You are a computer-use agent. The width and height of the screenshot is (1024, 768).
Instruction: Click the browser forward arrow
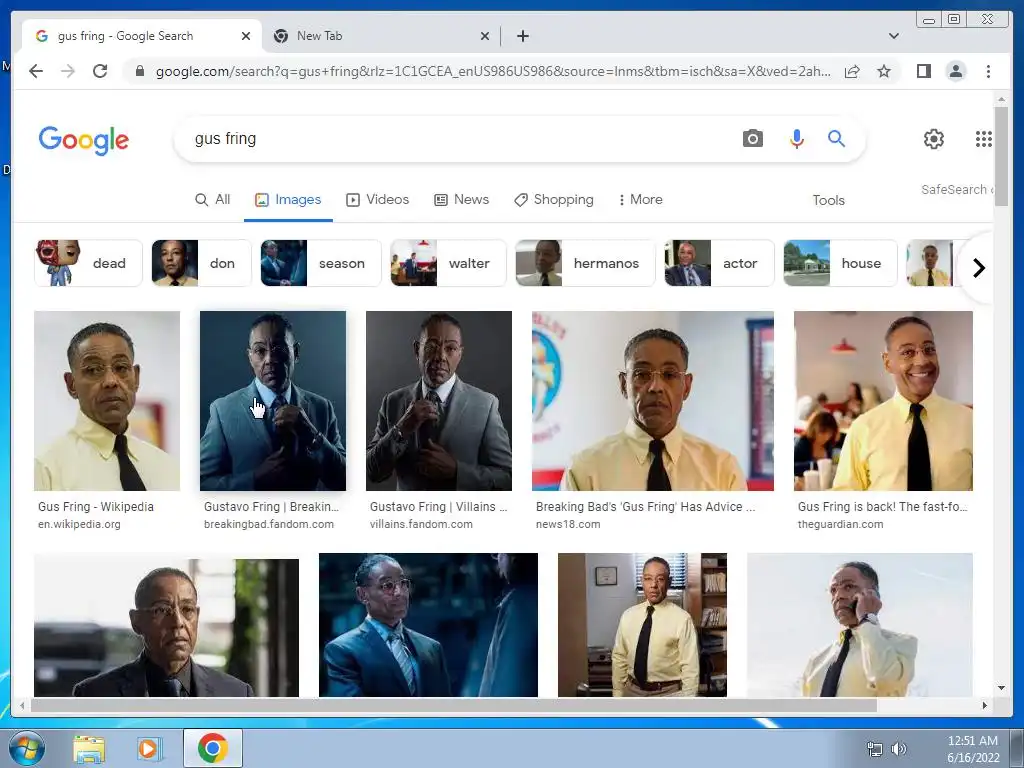[68, 71]
